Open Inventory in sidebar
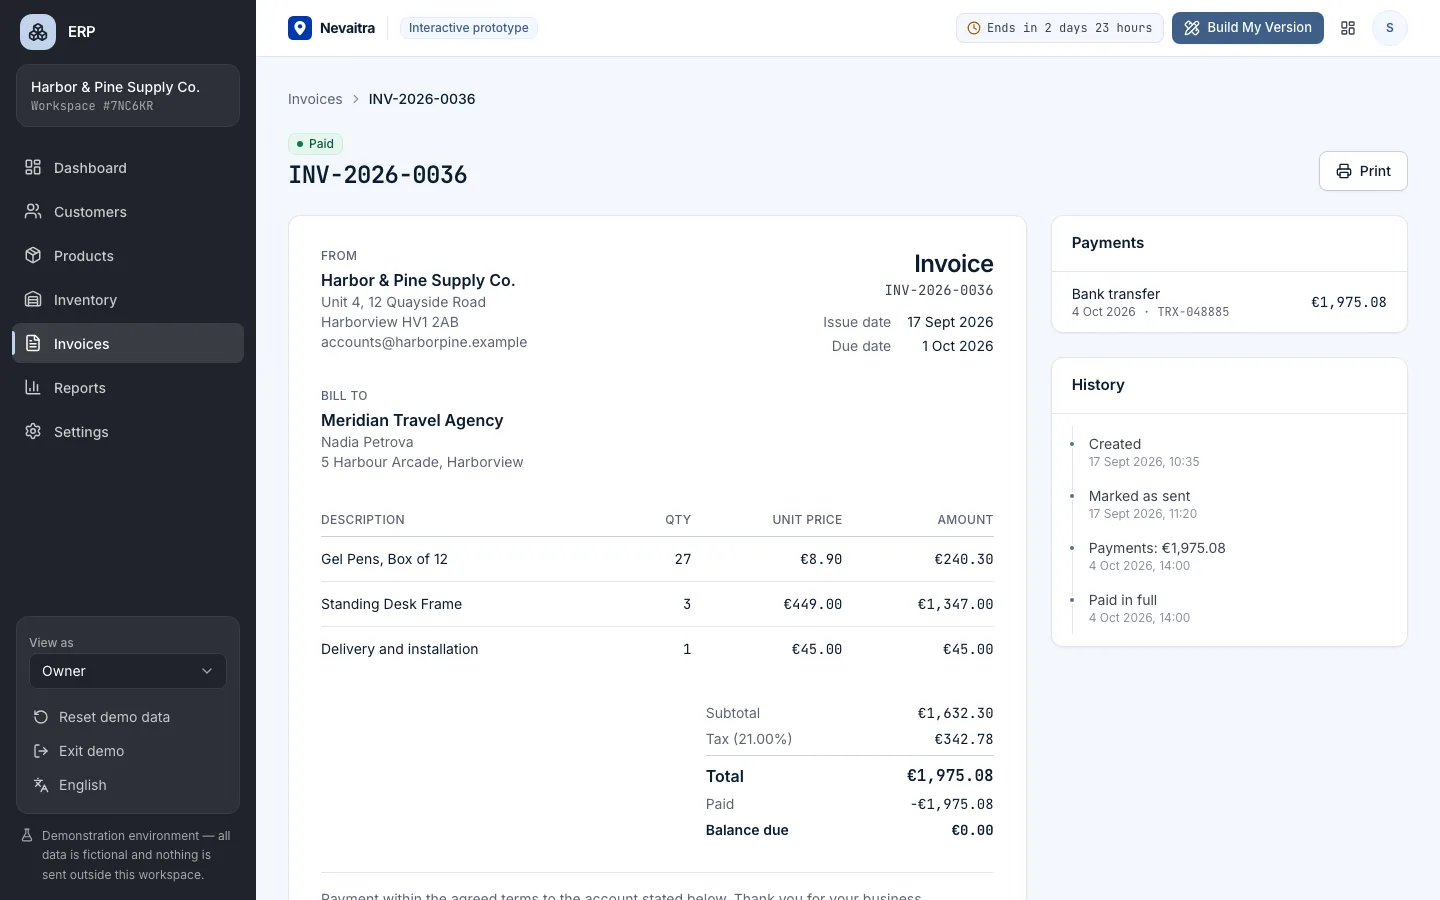The image size is (1440, 900). 128,299
